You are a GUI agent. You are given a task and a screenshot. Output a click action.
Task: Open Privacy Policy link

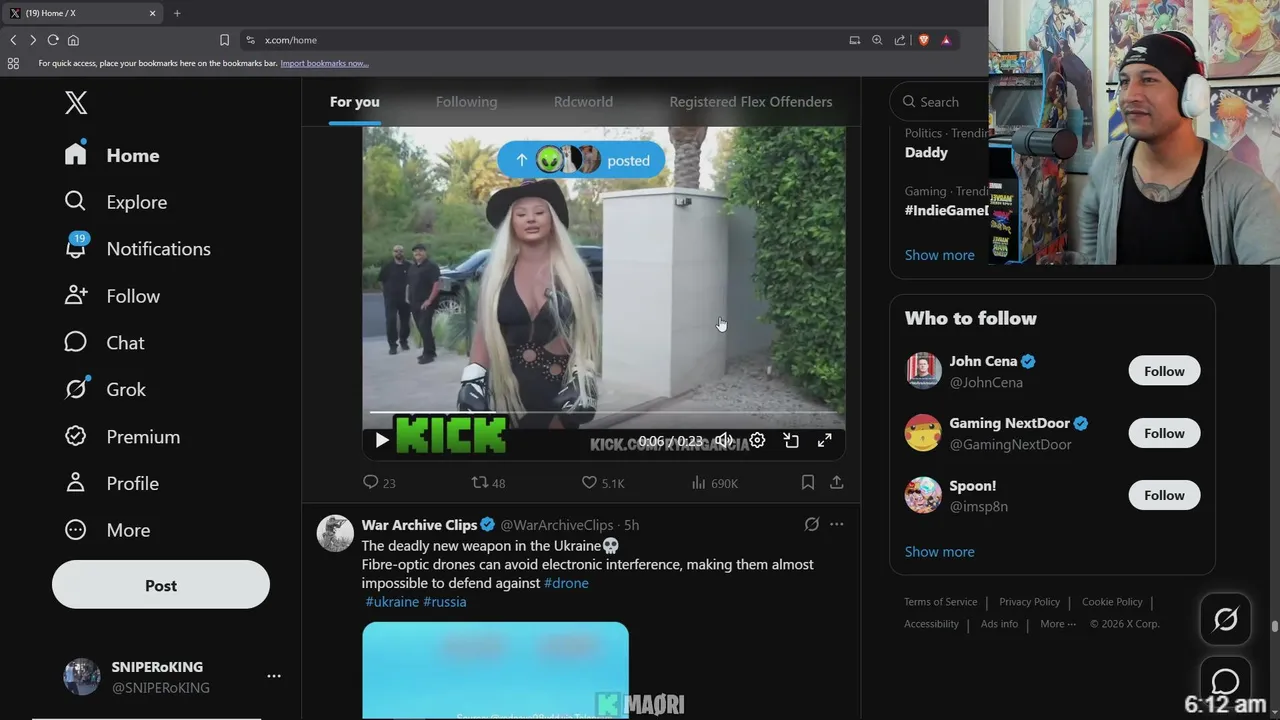pos(1029,602)
